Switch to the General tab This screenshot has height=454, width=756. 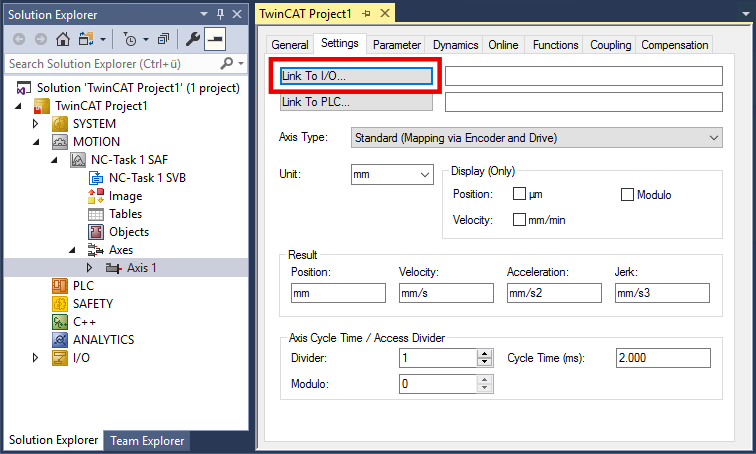[x=290, y=45]
